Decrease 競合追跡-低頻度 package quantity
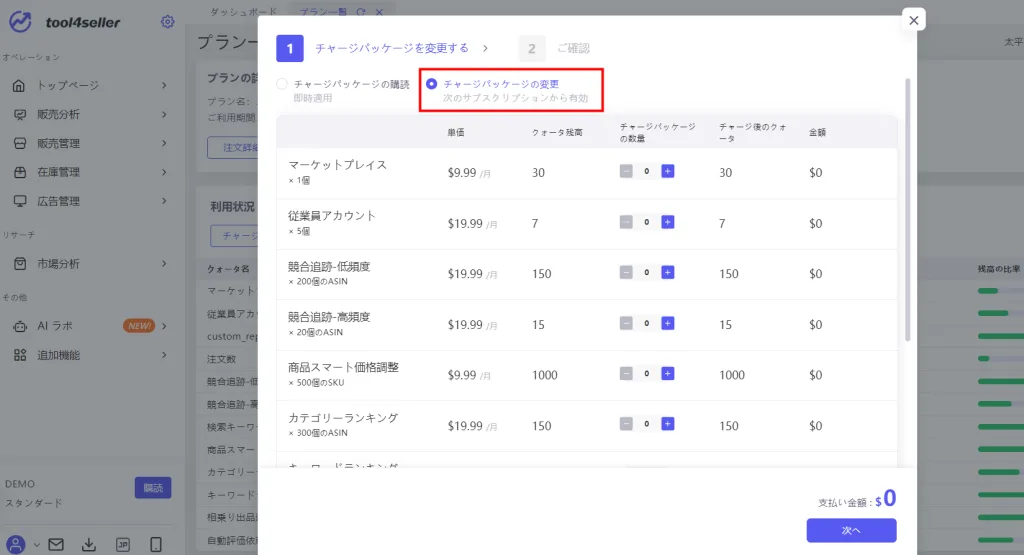This screenshot has height=555, width=1024. 626,272
